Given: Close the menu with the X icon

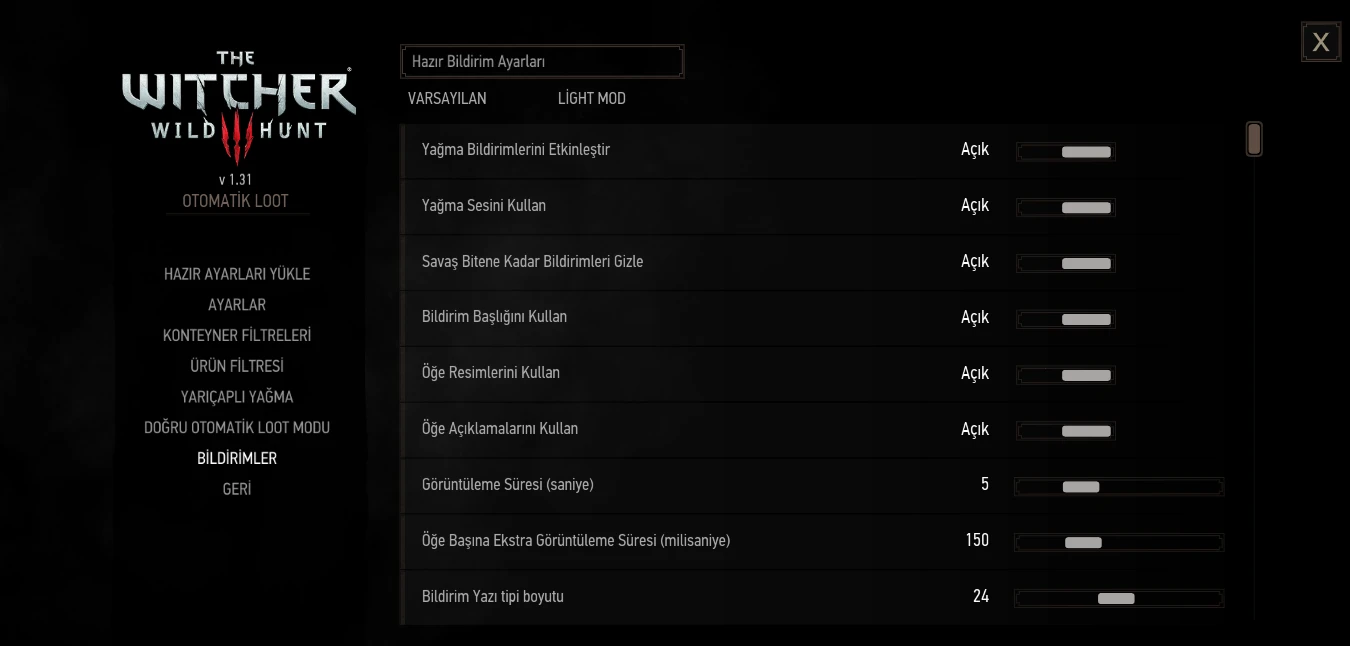Looking at the screenshot, I should [1321, 42].
